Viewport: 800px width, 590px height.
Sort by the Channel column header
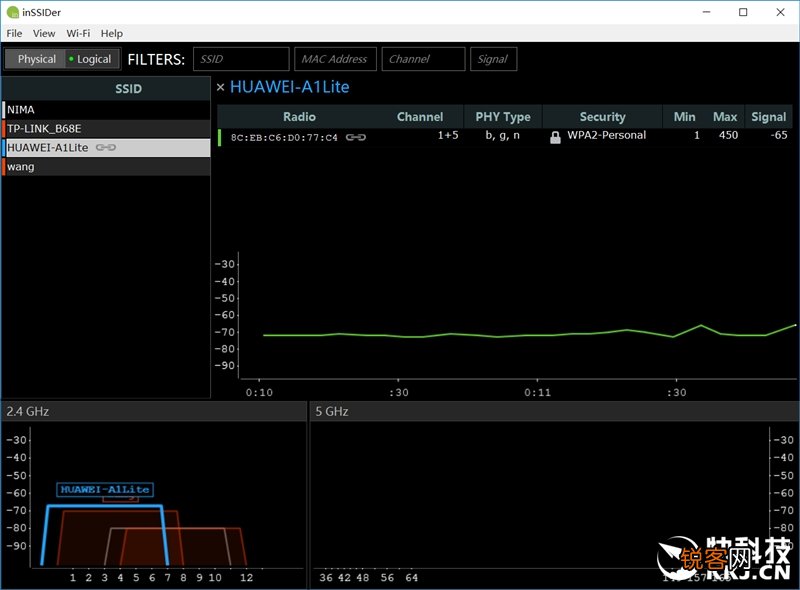420,117
